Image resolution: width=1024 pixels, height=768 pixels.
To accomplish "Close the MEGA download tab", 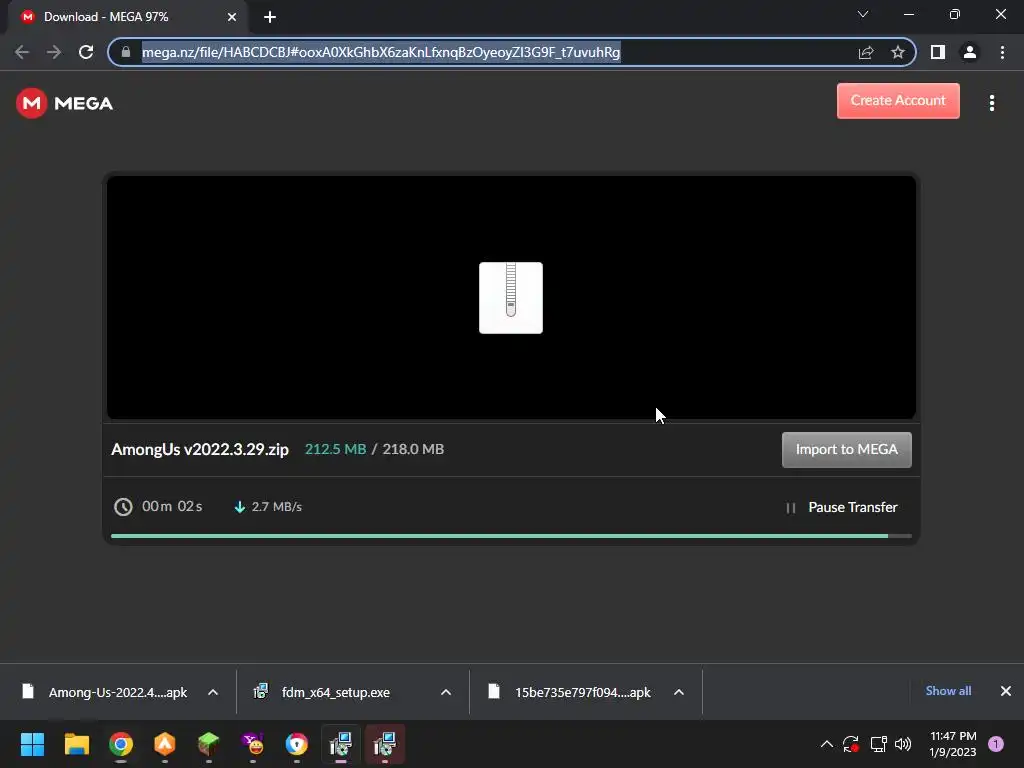I will point(232,17).
